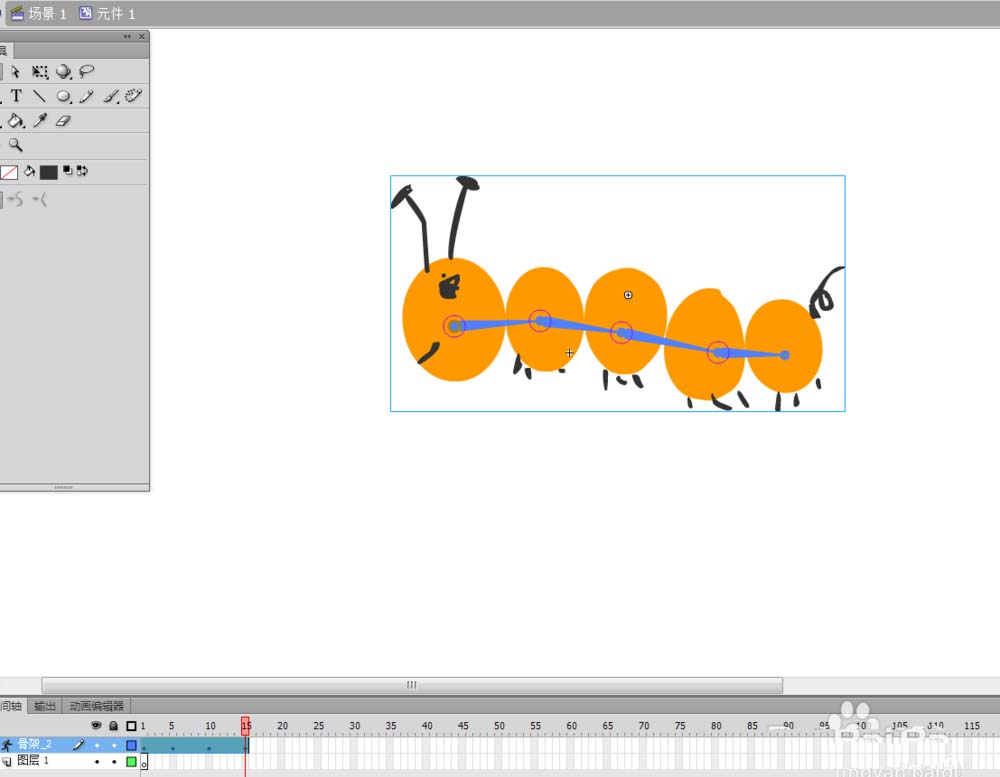Choose the Lasso tool
The width and height of the screenshot is (1000, 777).
(87, 72)
